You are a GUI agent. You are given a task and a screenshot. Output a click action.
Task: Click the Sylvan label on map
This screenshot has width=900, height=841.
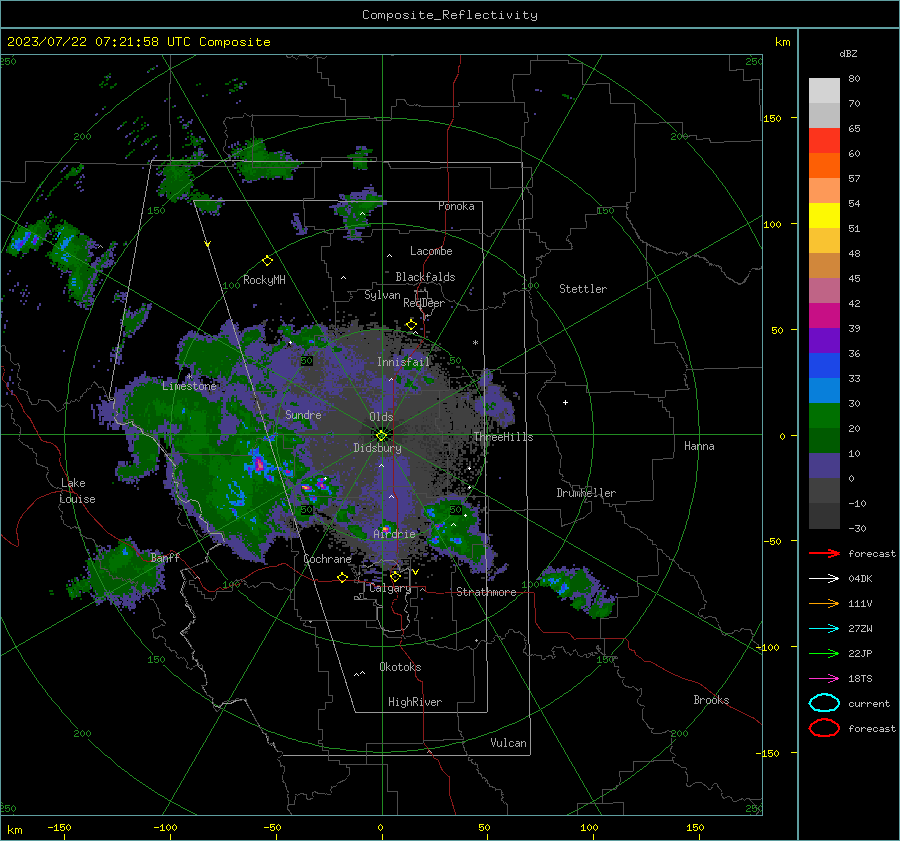click(x=382, y=295)
